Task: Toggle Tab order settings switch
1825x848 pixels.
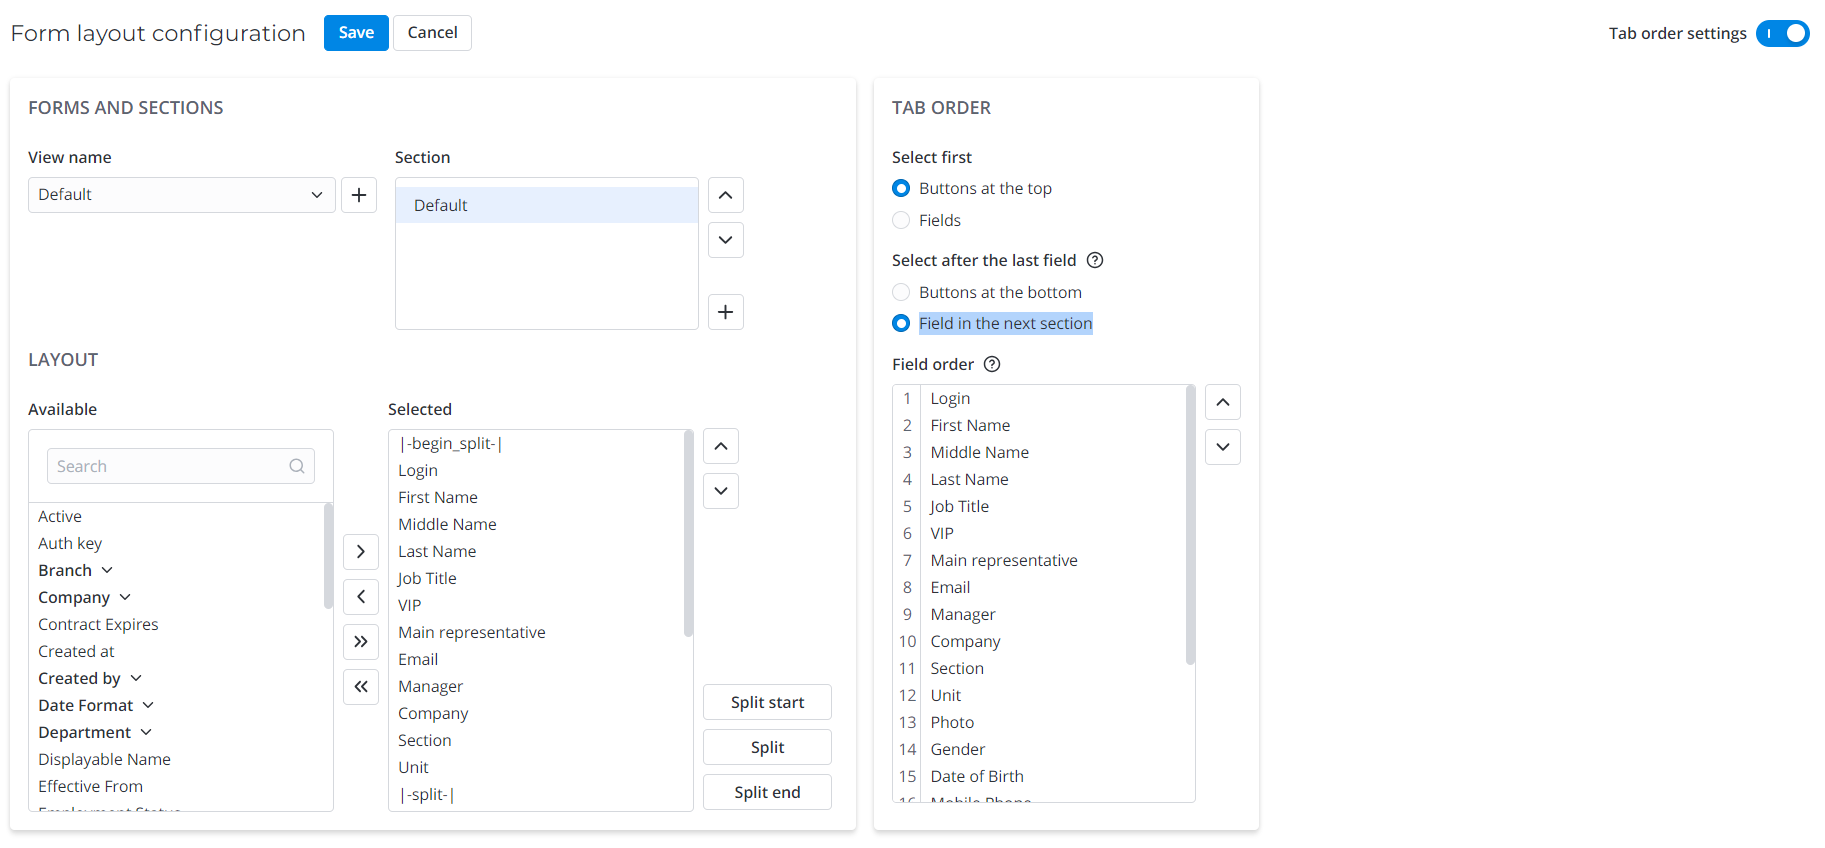Action: [x=1782, y=33]
